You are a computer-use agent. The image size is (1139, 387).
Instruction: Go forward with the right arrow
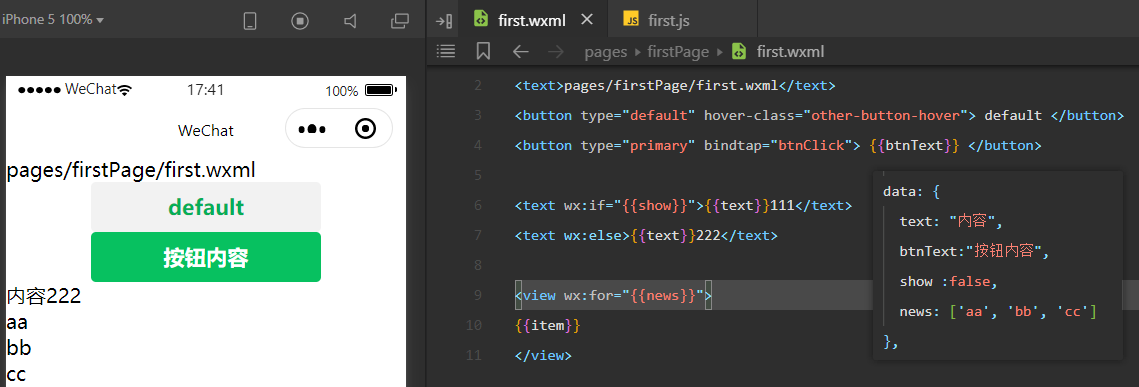(x=556, y=52)
